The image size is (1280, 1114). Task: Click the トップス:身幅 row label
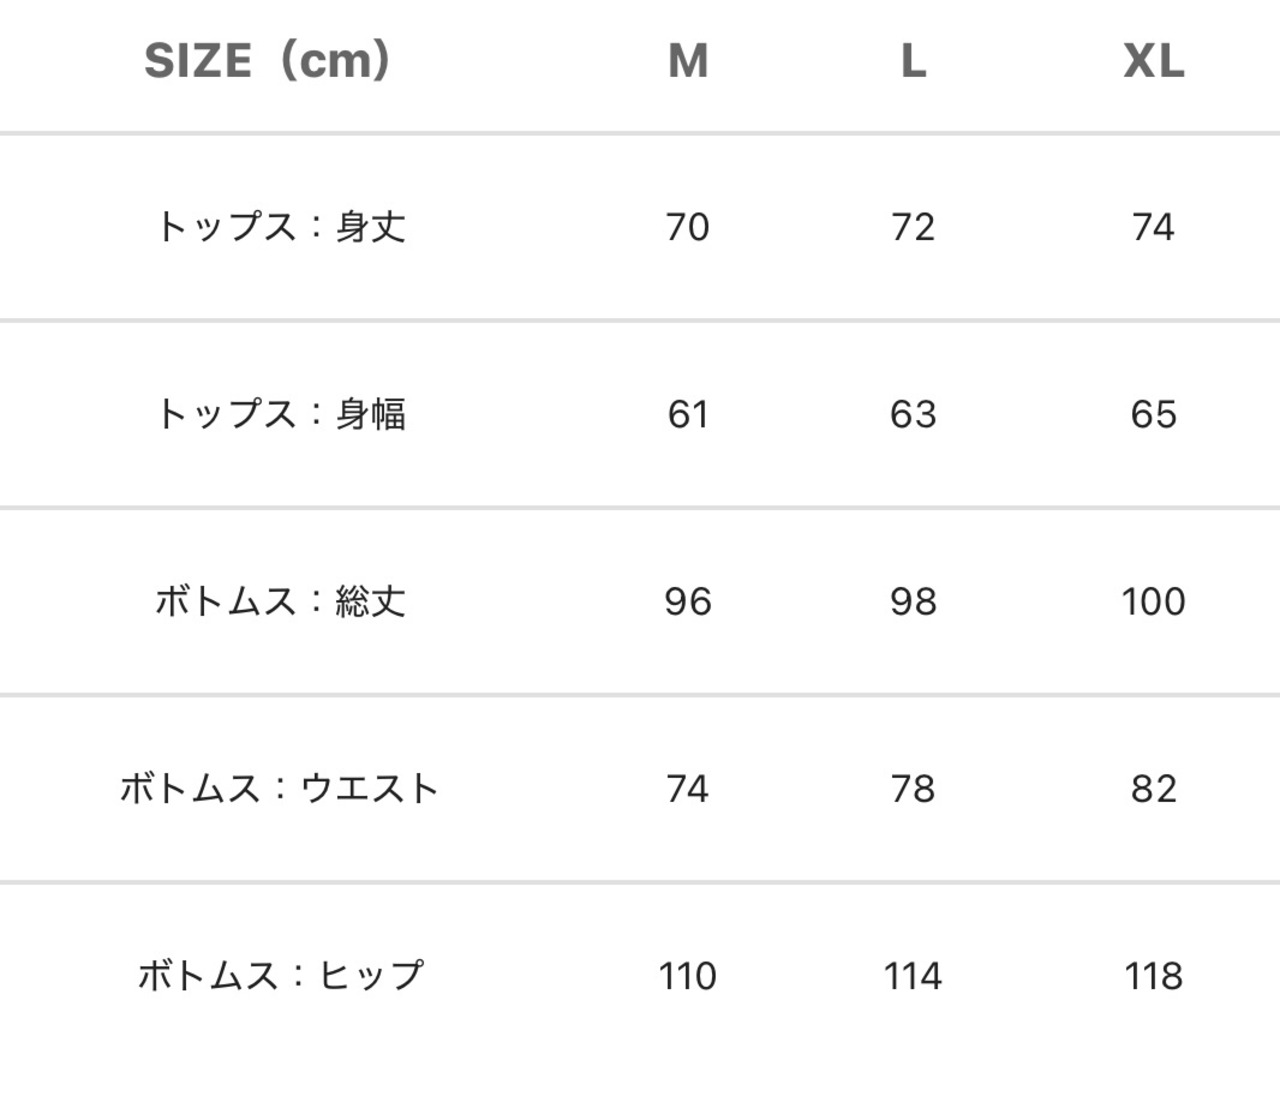(280, 414)
